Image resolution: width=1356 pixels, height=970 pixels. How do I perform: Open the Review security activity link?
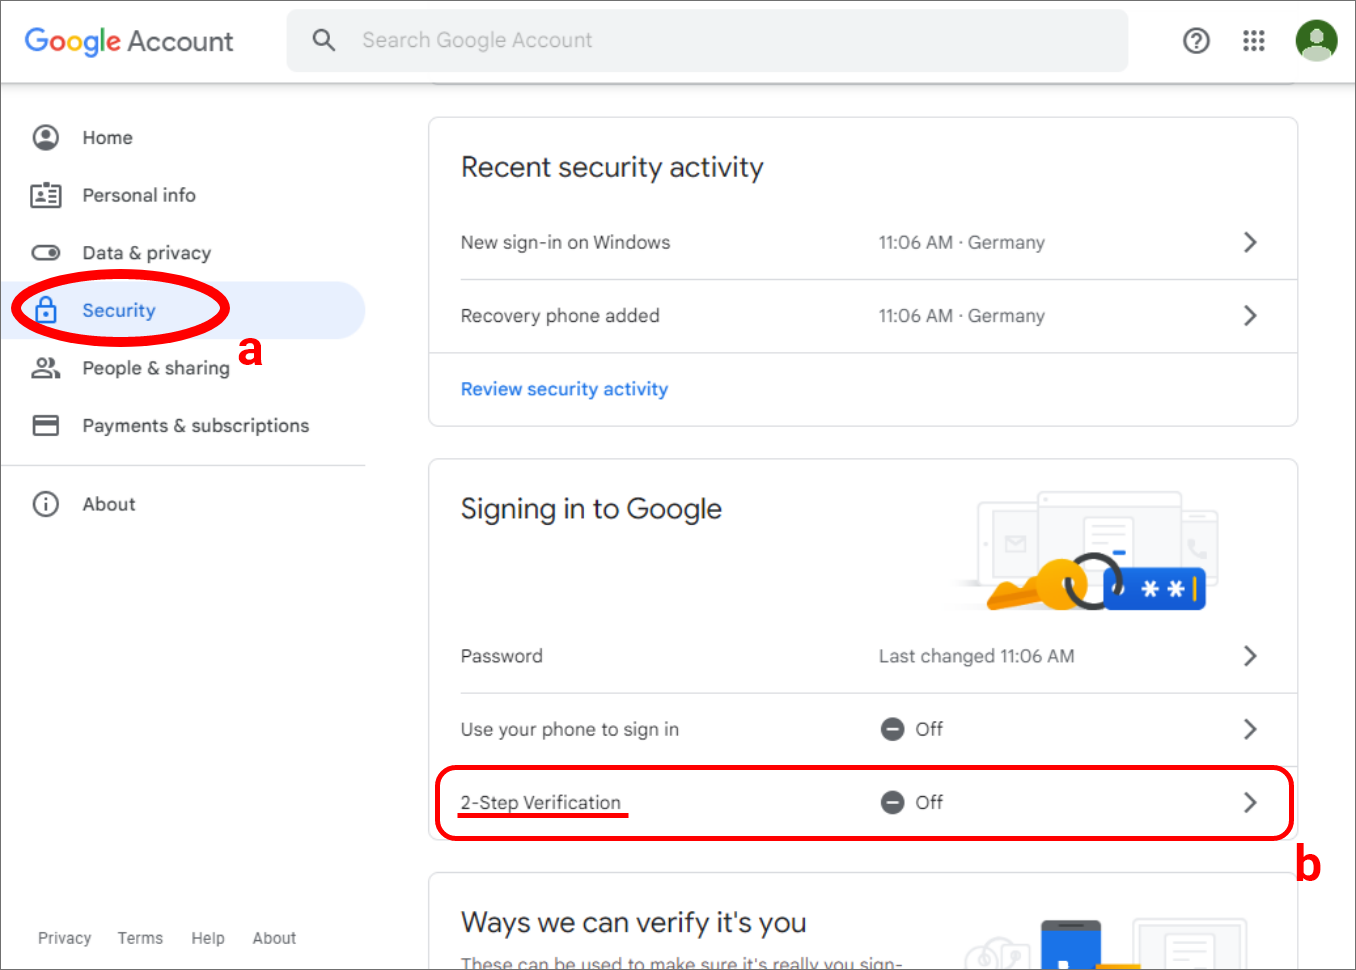[564, 389]
